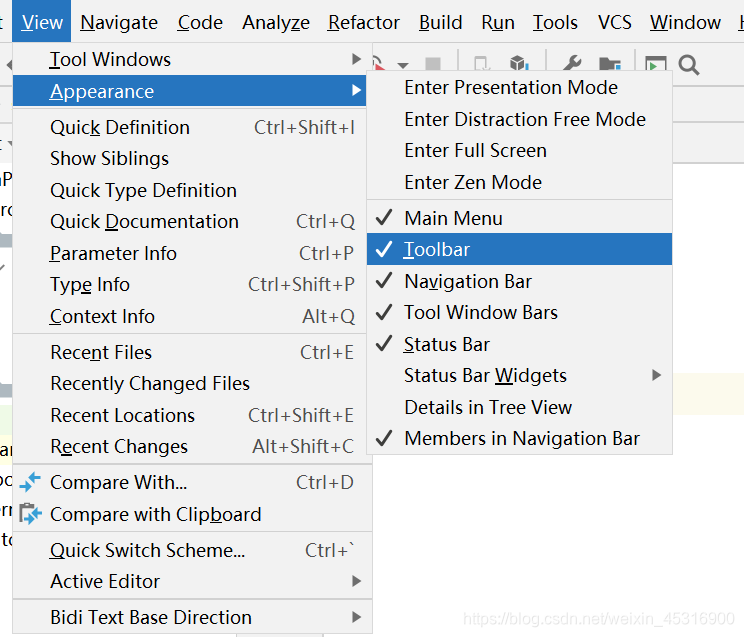Click the gray Stop square icon
The width and height of the screenshot is (744, 637).
[x=433, y=64]
